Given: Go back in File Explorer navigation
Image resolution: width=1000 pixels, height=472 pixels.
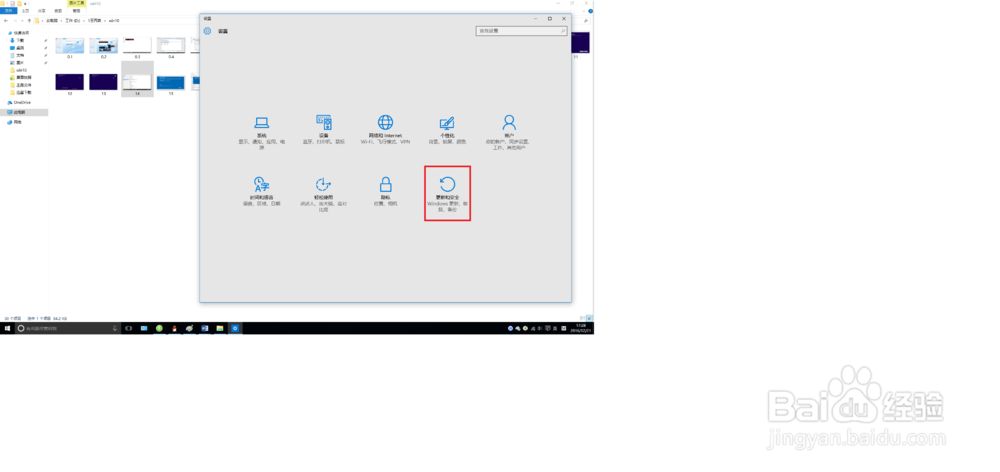Looking at the screenshot, I should pos(6,20).
